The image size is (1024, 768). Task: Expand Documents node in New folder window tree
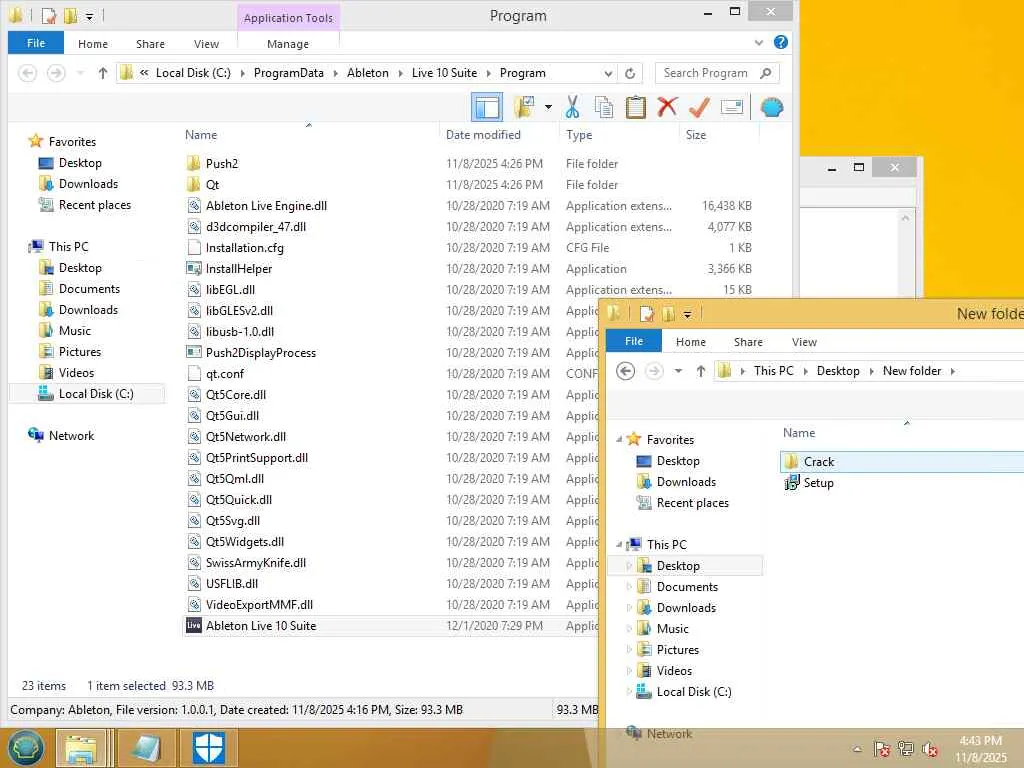[x=629, y=586]
